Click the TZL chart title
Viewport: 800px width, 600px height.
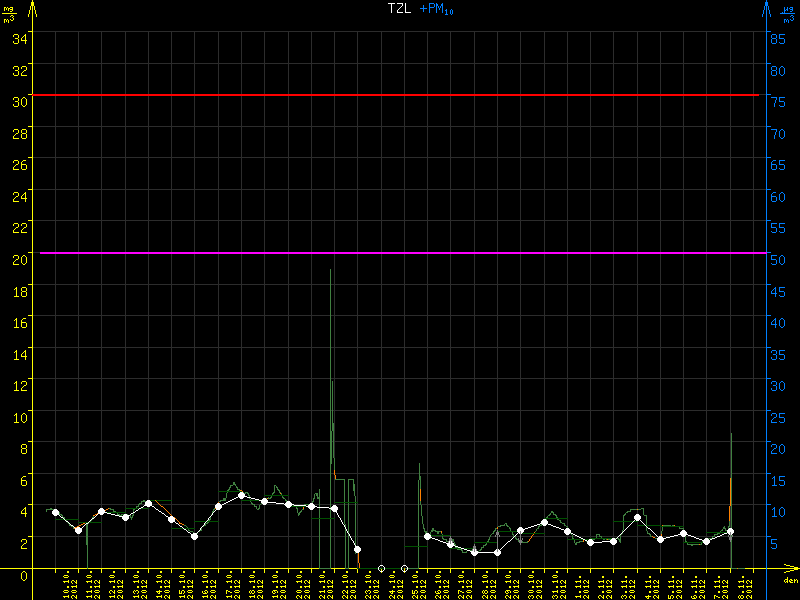tap(399, 9)
